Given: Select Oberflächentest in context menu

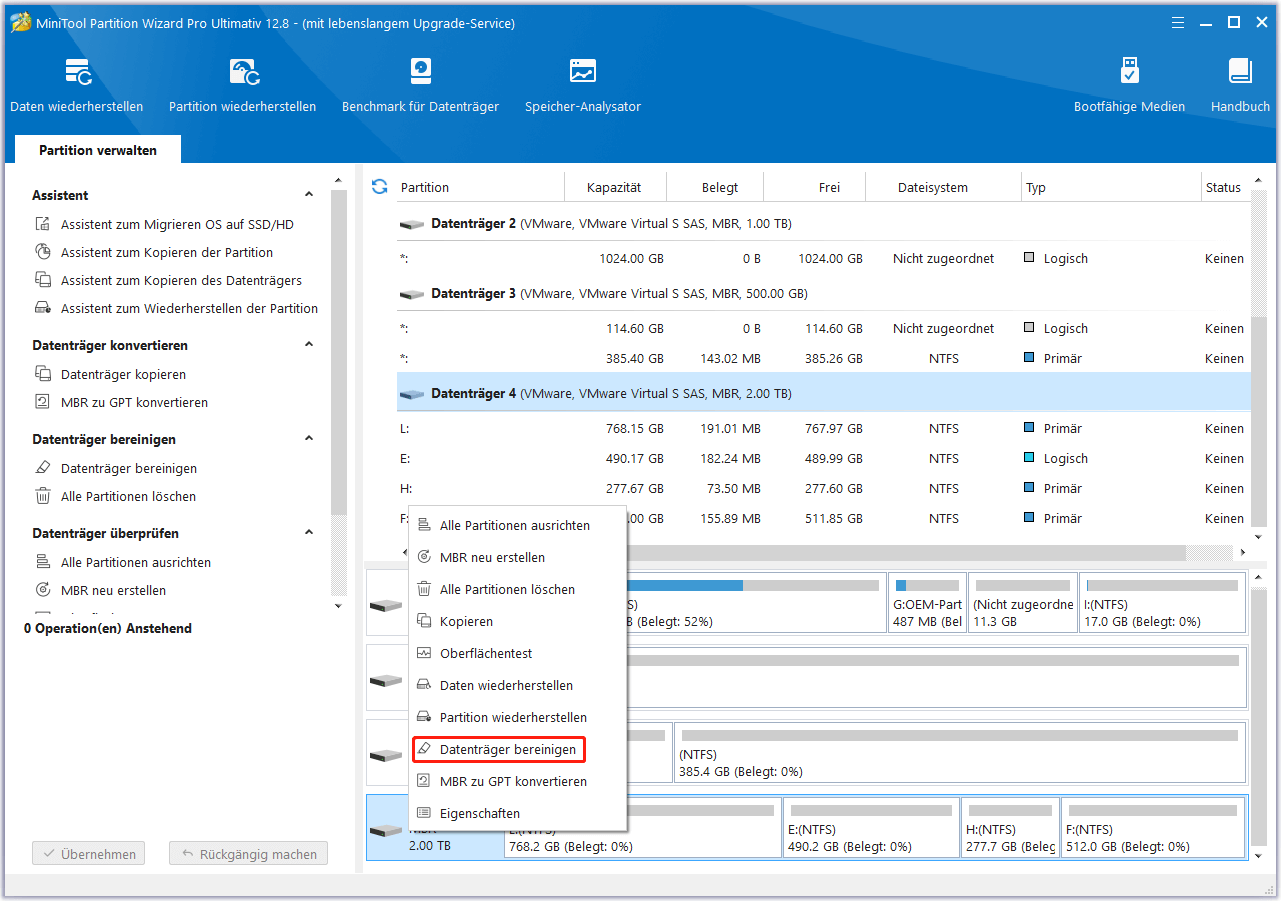Looking at the screenshot, I should pyautogui.click(x=518, y=654).
